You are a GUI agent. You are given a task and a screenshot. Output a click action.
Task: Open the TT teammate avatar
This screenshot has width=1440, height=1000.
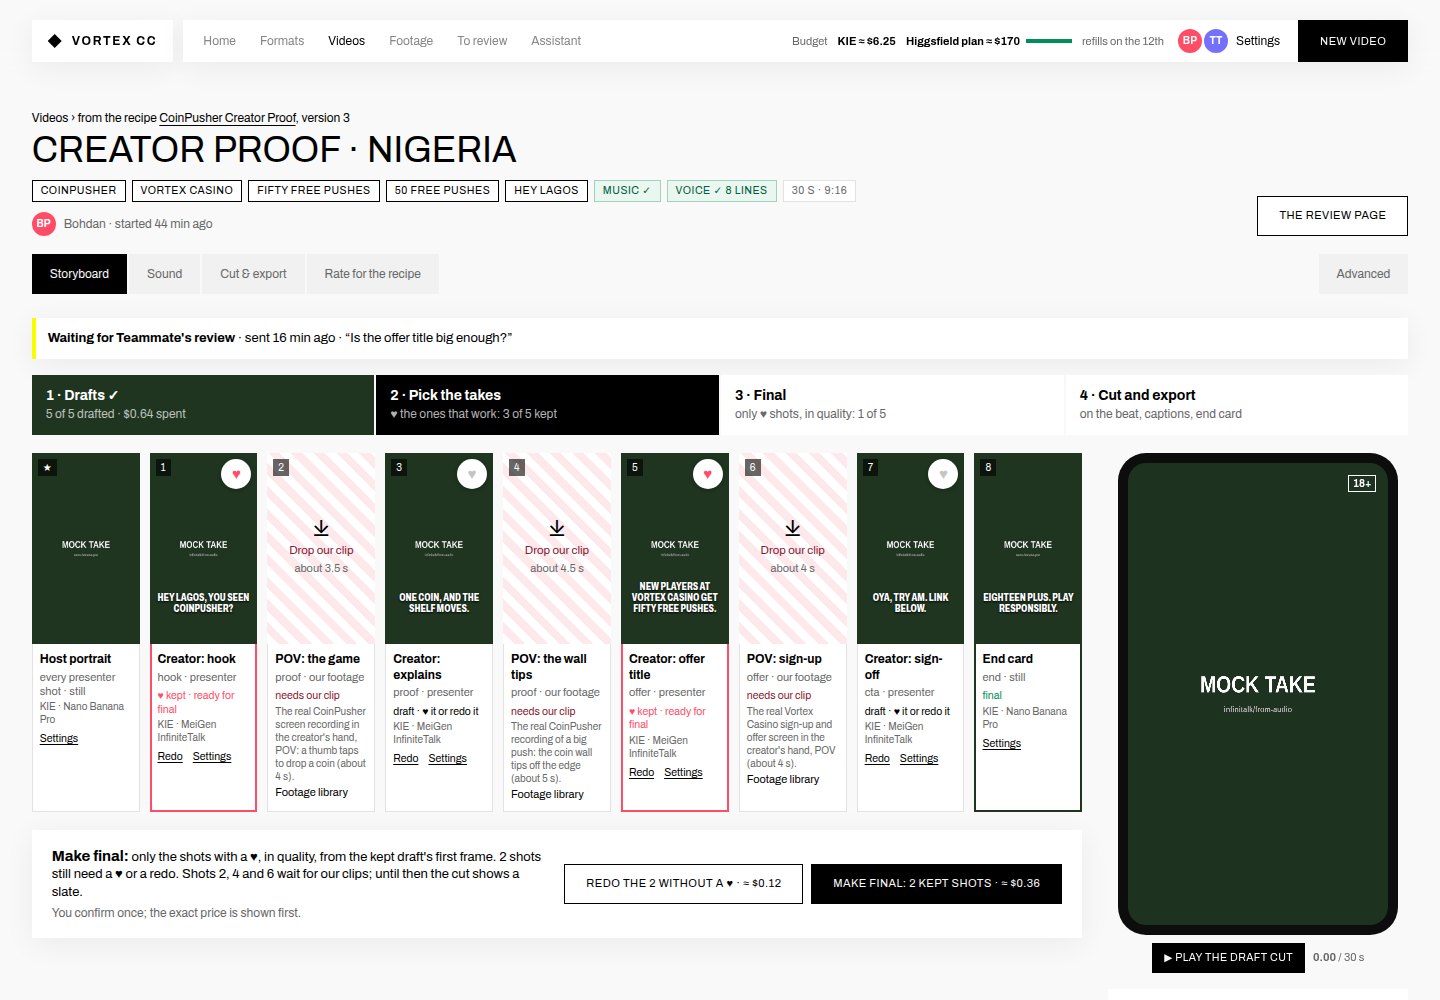(x=1216, y=41)
